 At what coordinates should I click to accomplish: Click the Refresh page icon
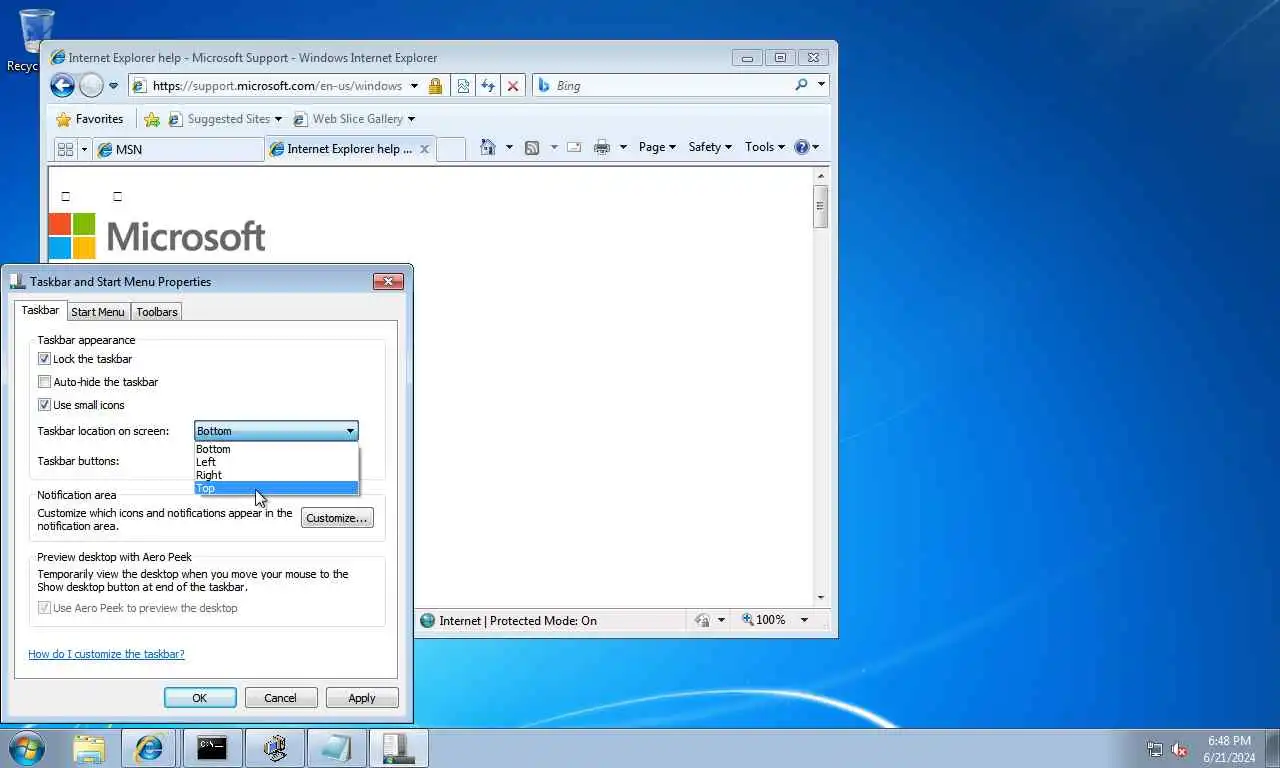point(488,86)
